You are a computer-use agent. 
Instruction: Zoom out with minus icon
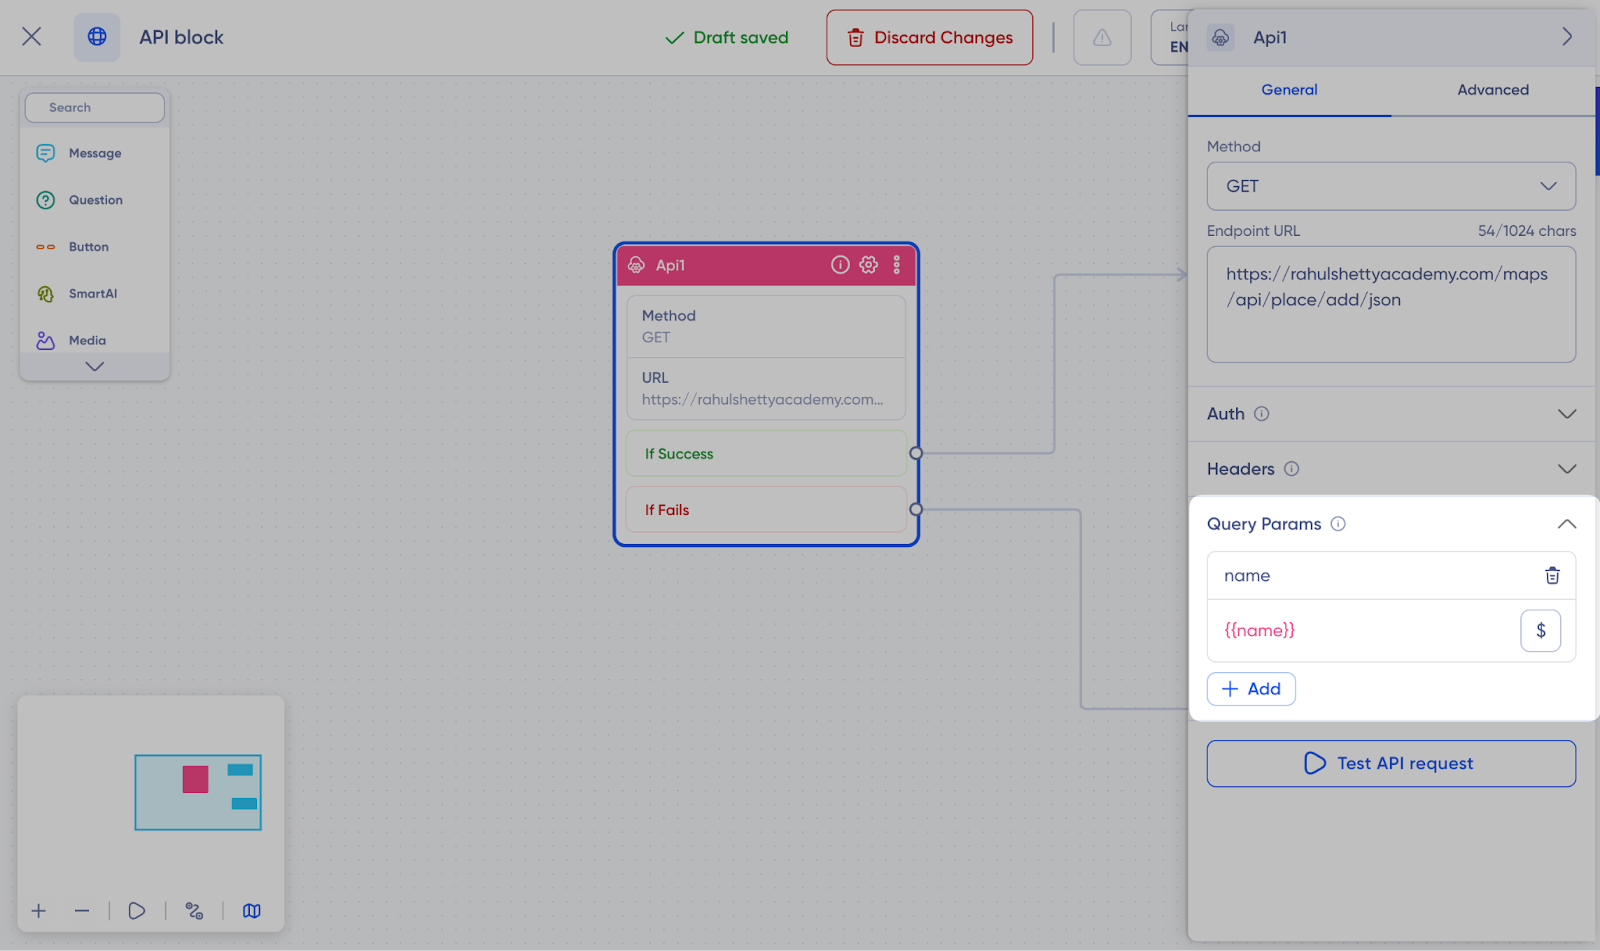(x=82, y=911)
